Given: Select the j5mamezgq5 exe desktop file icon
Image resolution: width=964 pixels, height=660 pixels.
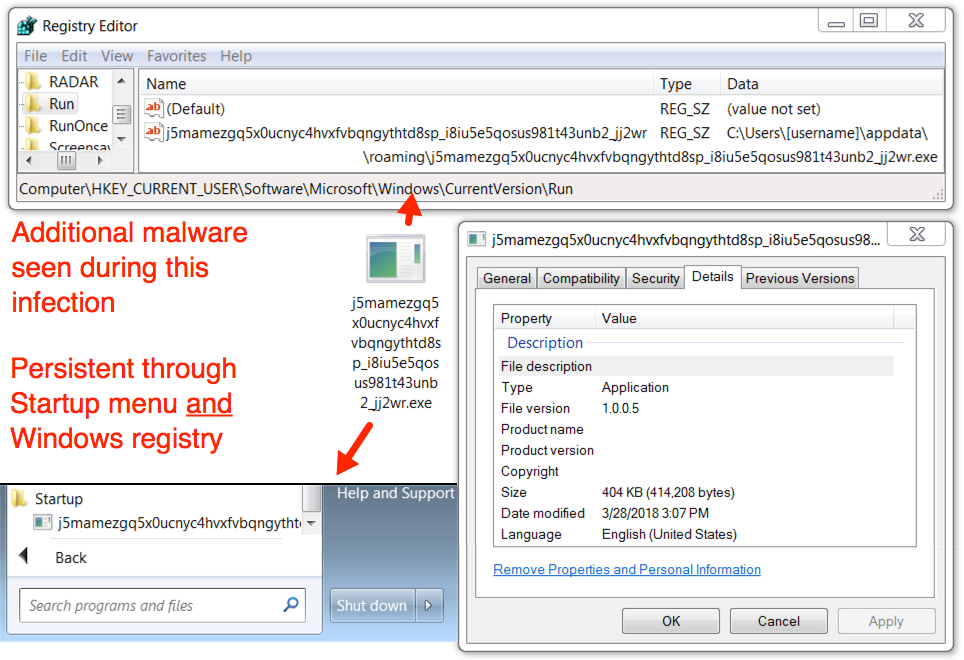Looking at the screenshot, I should tap(396, 258).
